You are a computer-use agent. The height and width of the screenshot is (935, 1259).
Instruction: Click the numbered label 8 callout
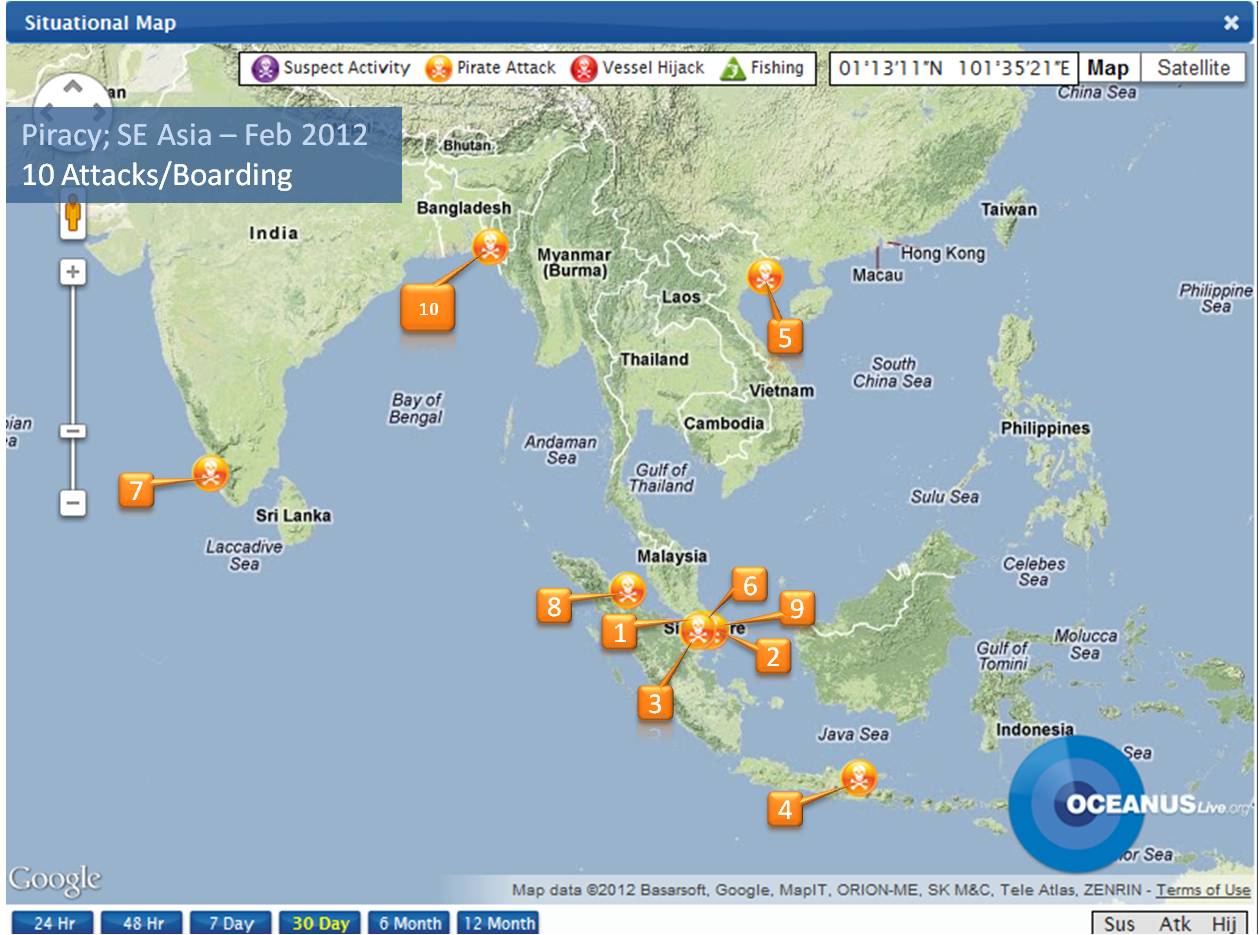tap(554, 605)
